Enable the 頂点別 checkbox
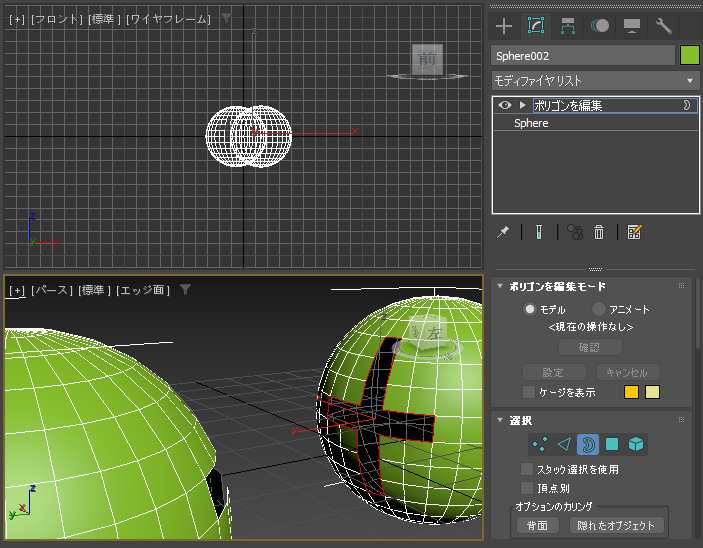This screenshot has width=703, height=548. click(527, 488)
